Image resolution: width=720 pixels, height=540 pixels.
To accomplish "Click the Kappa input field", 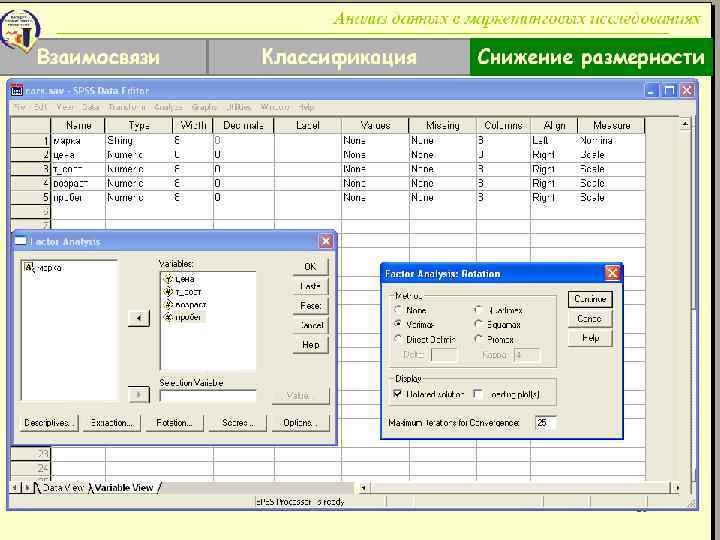I will pyautogui.click(x=527, y=355).
